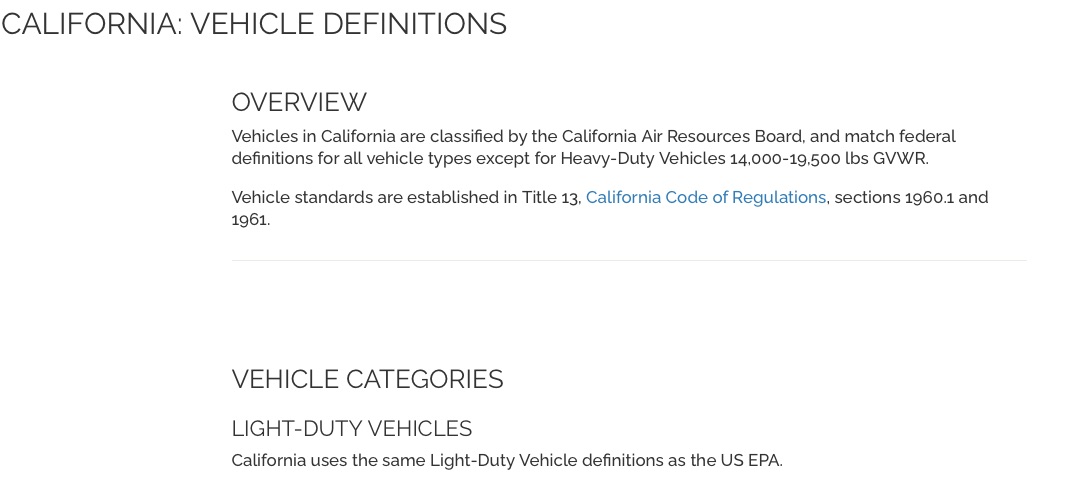Click the horizontal divider below the overview
This screenshot has height=497, width=1084.
click(629, 261)
